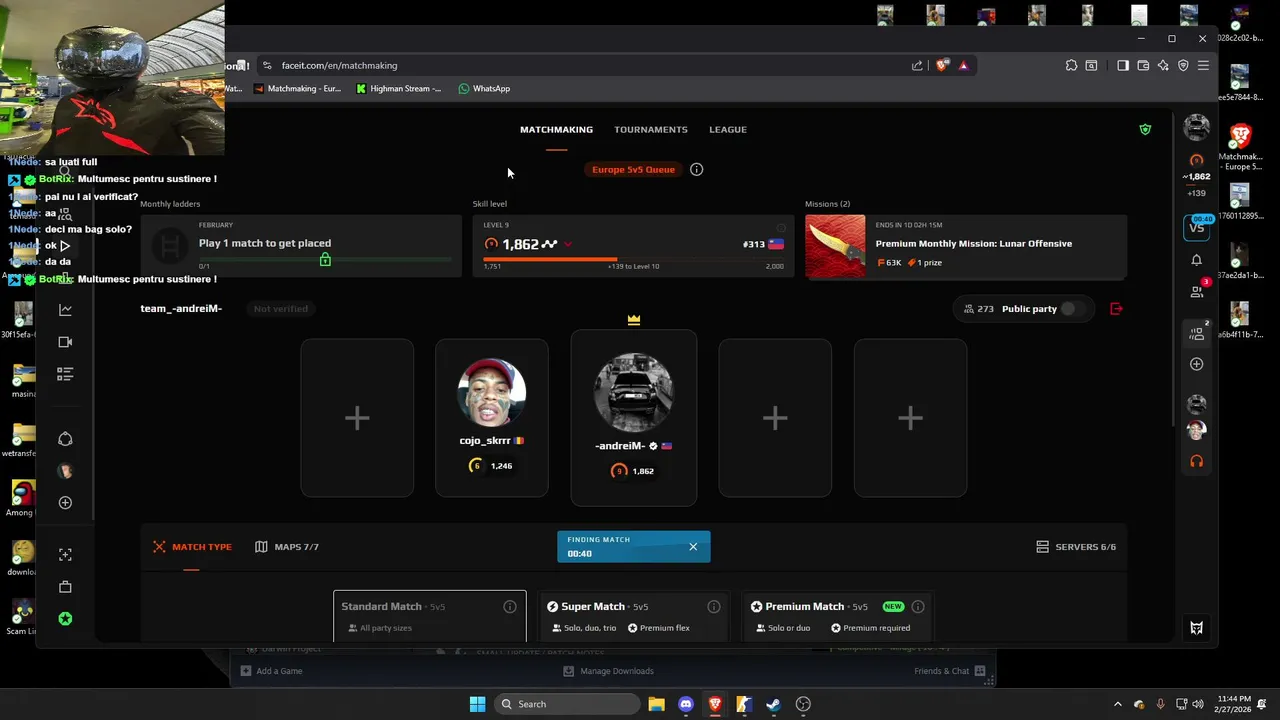This screenshot has height=720, width=1280.
Task: Switch to the Tournaments tab
Action: (x=651, y=129)
